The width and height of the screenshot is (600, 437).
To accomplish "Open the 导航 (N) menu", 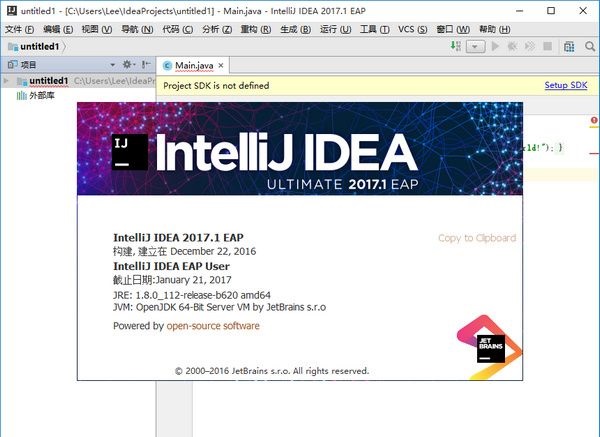I will point(137,29).
